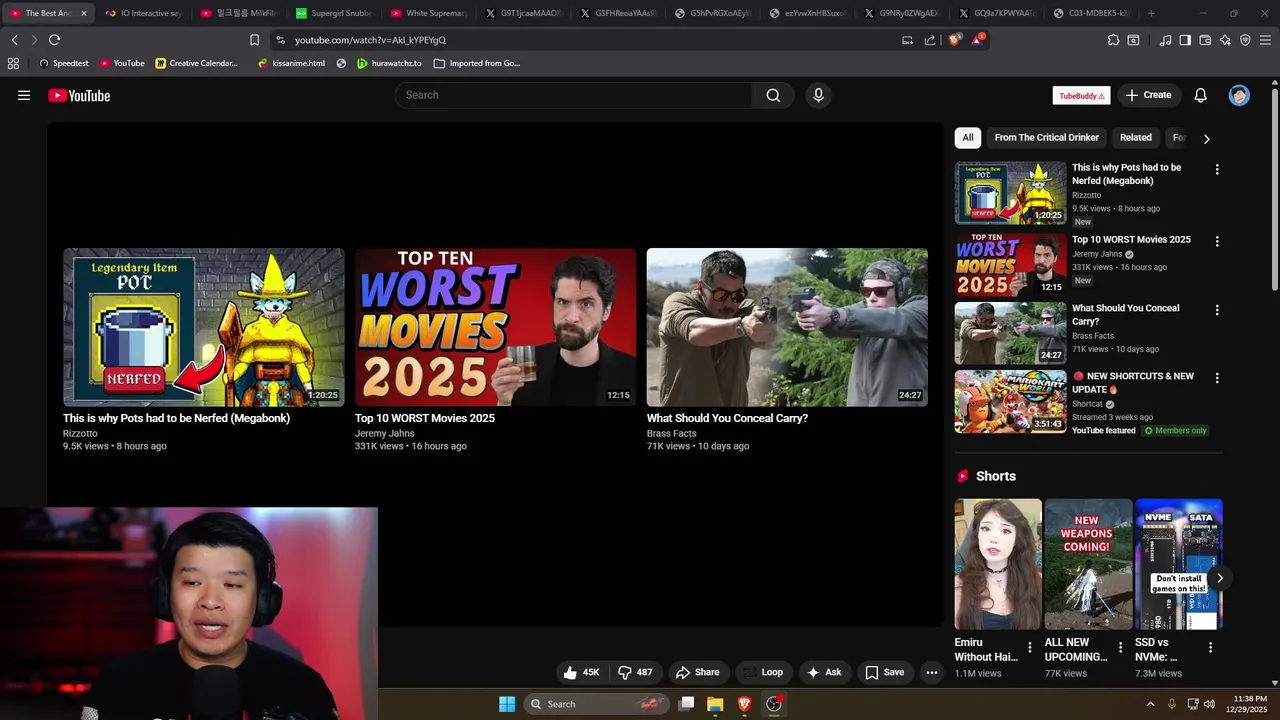Open the YouTube guide hamburger menu
The image size is (1280, 720).
tap(24, 95)
